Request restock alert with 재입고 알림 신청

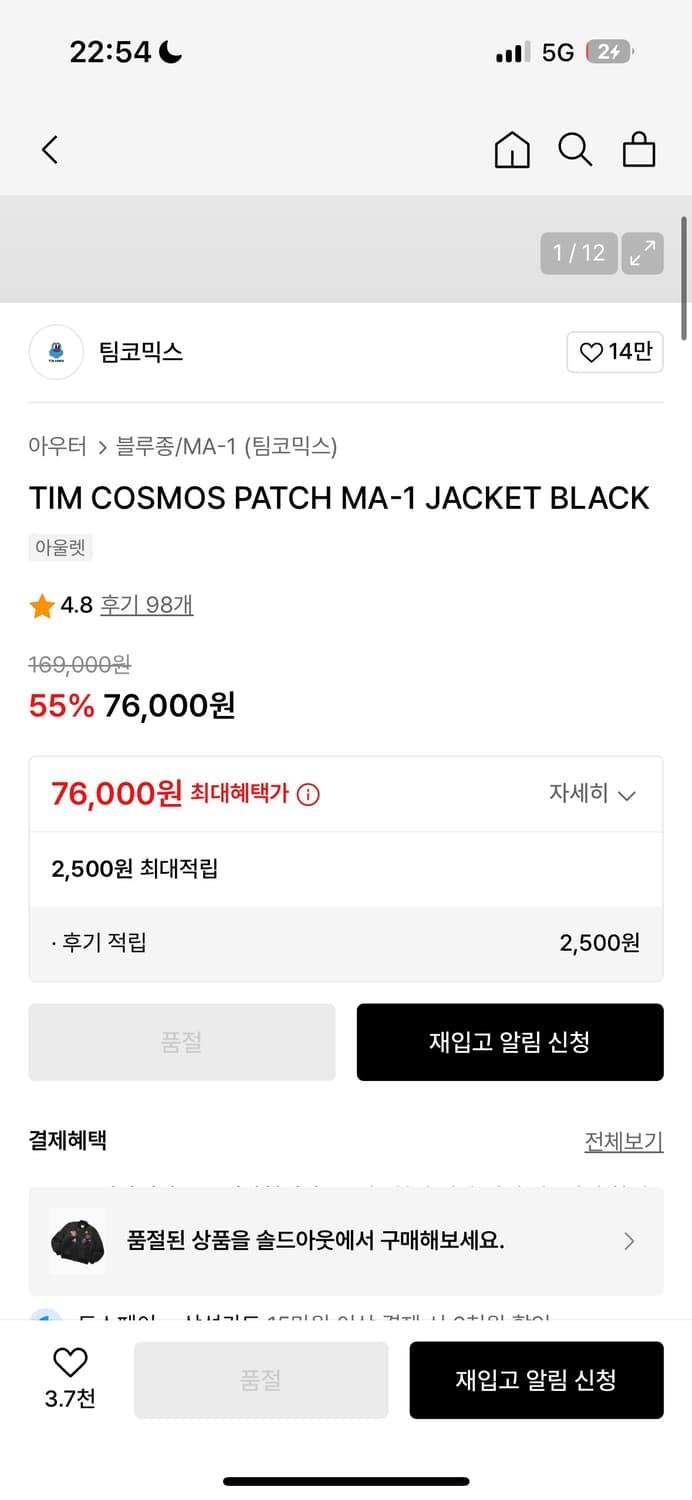(x=510, y=1042)
